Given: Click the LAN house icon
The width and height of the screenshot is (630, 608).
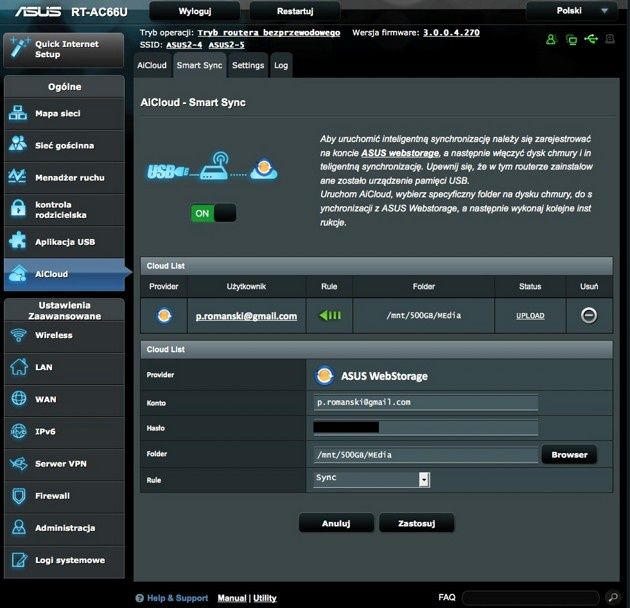Looking at the screenshot, I should pyautogui.click(x=18, y=366).
